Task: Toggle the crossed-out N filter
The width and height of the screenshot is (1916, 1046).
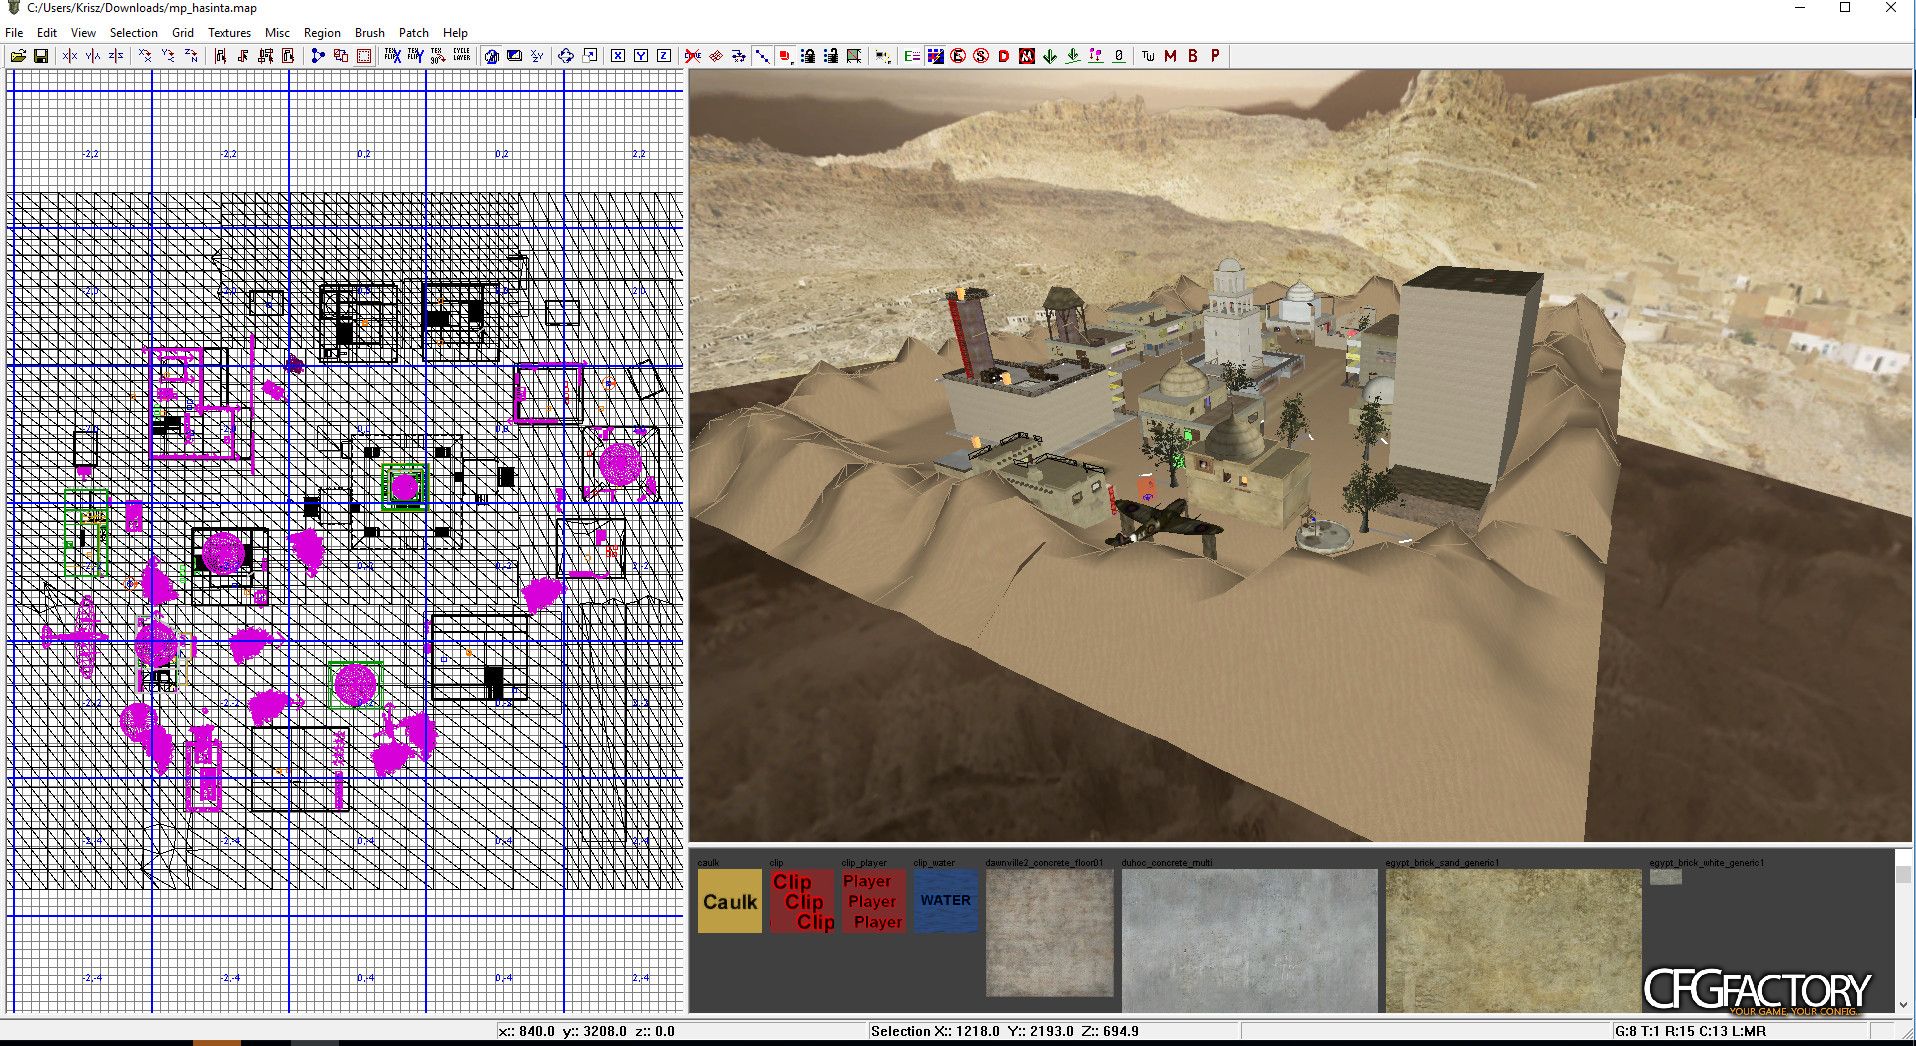Action: [1027, 56]
